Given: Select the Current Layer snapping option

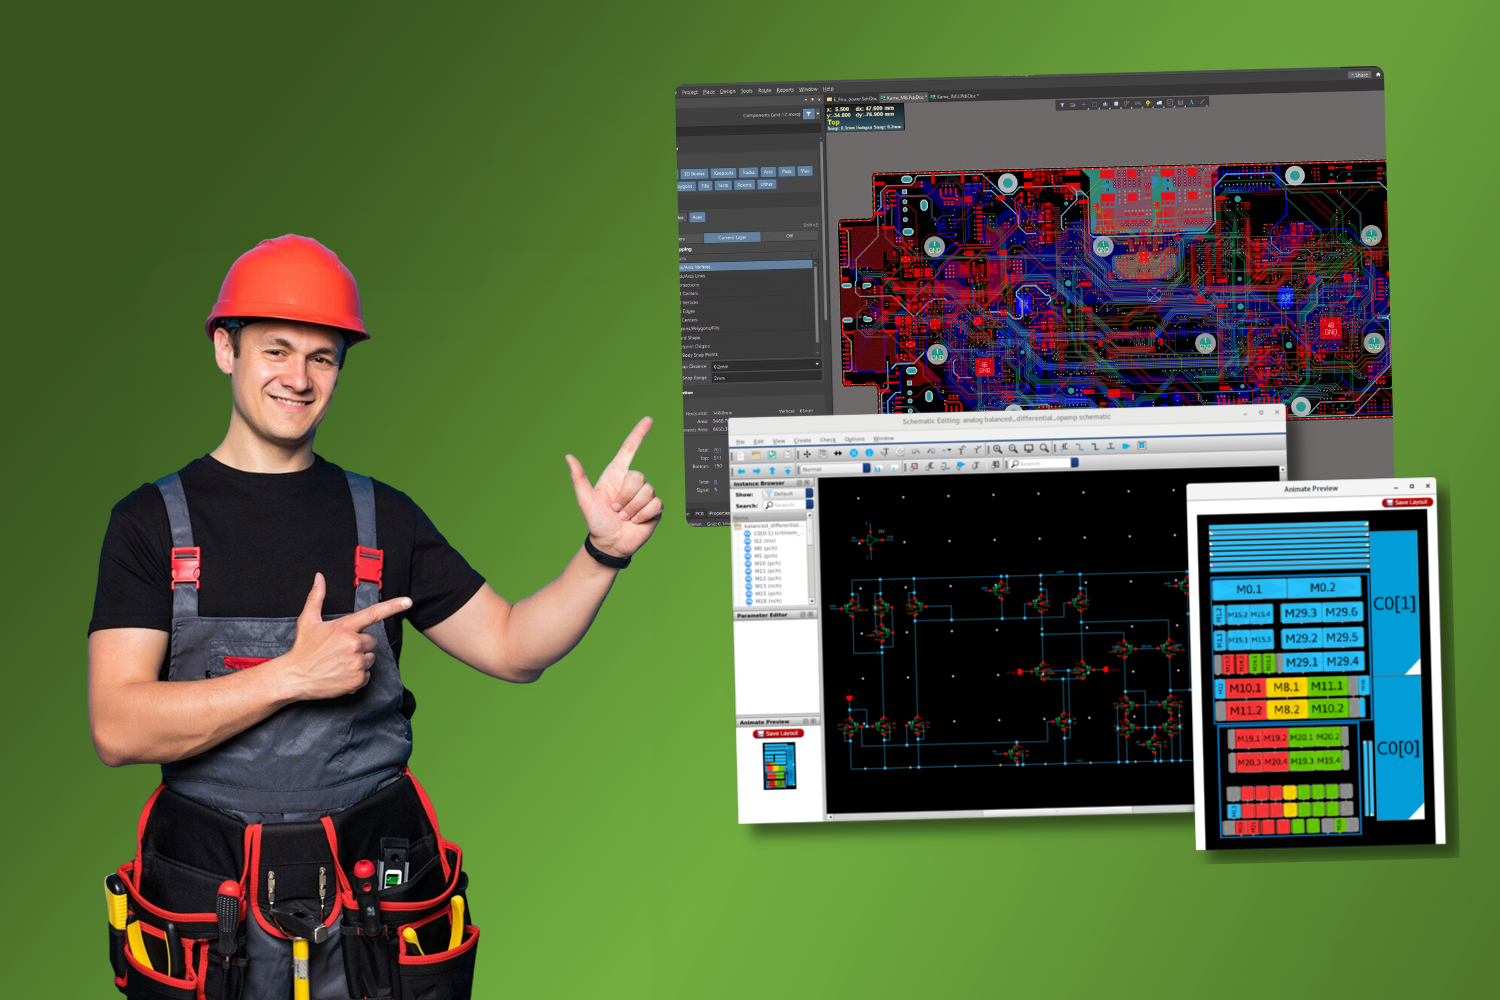Looking at the screenshot, I should pos(732,237).
